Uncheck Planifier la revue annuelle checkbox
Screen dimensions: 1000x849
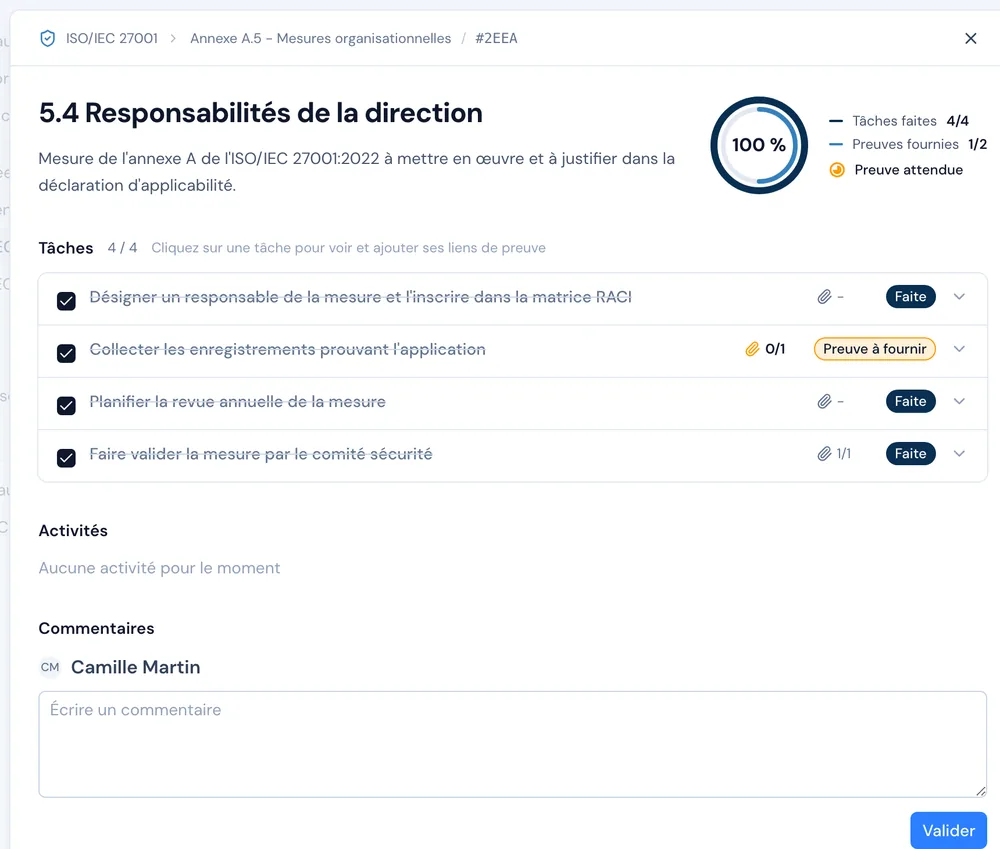pos(66,405)
